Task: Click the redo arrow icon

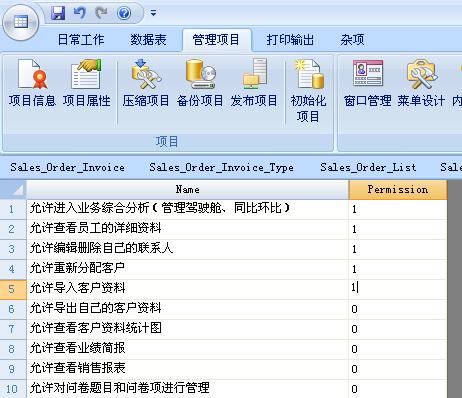Action: coord(101,13)
